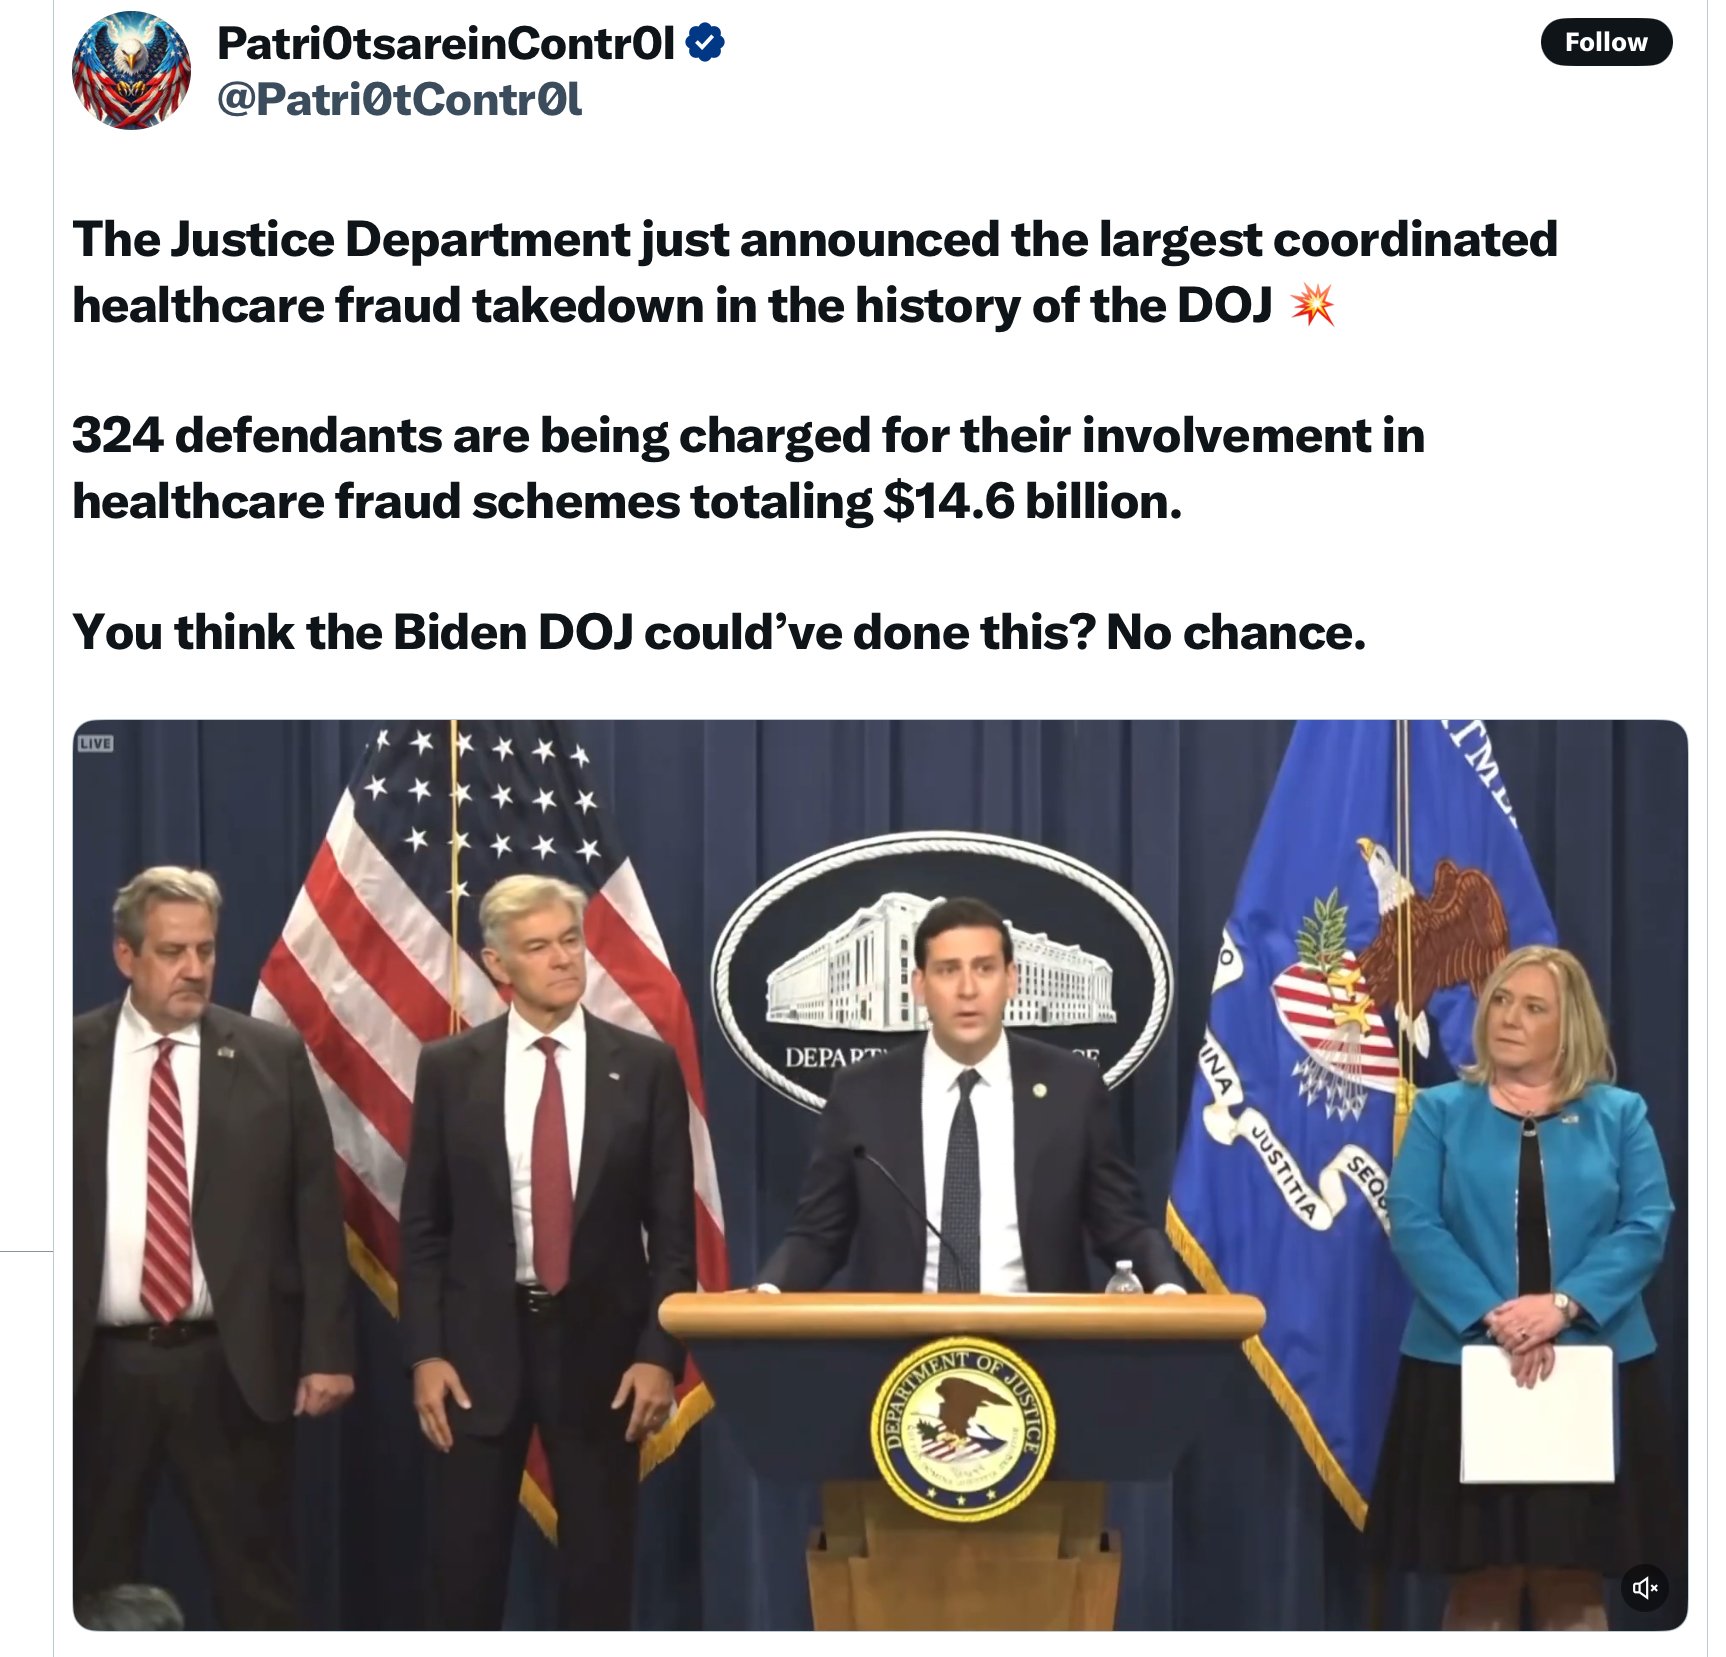Click the LIVE badge on the video

96,743
